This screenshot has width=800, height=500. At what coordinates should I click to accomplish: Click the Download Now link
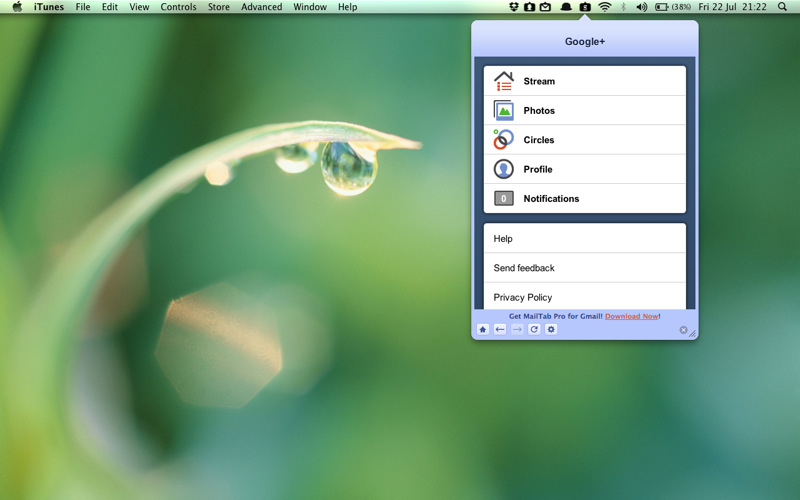632,316
